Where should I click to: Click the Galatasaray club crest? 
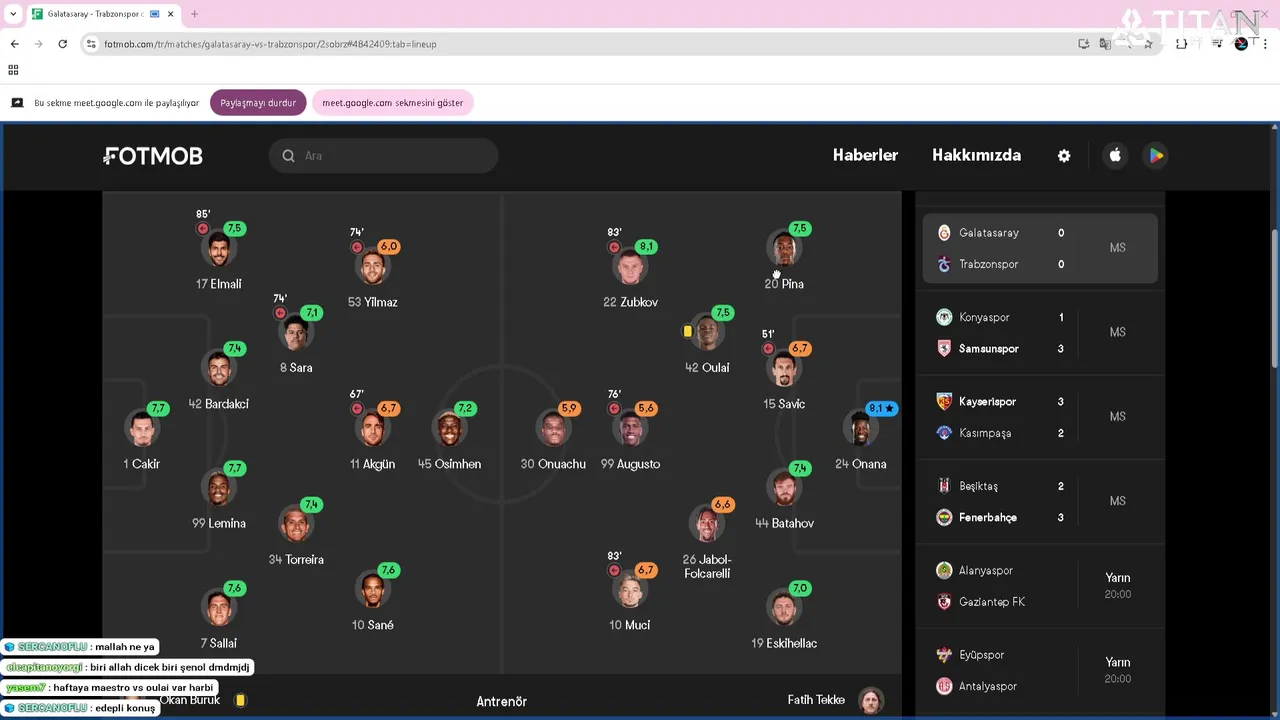coord(944,233)
